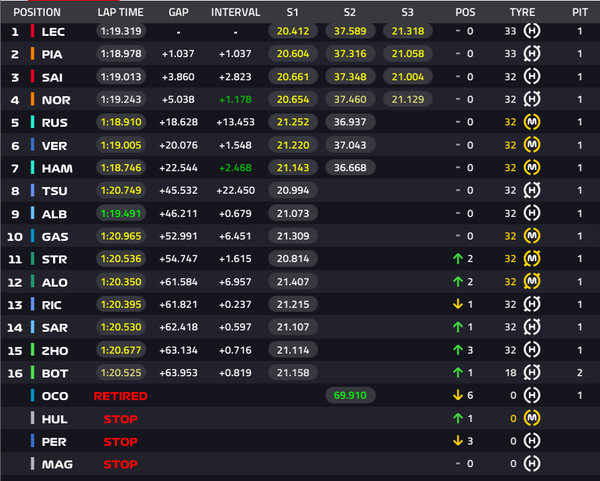Click green interval +1.178
Image resolution: width=600 pixels, height=481 pixels.
click(x=235, y=99)
